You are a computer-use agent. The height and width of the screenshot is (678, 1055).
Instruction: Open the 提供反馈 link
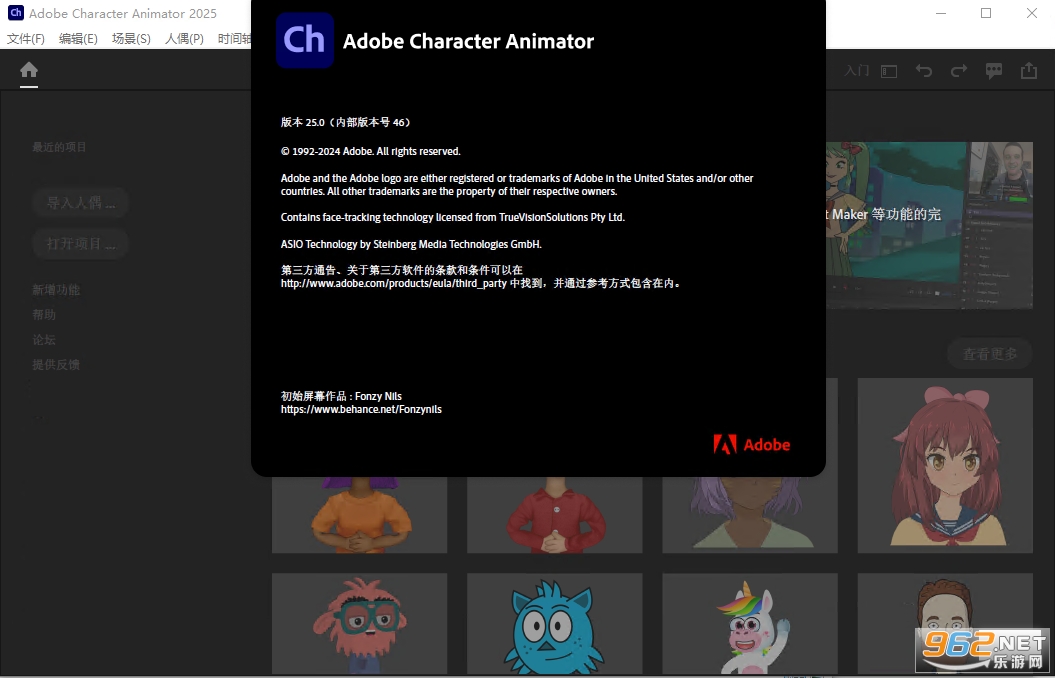click(x=56, y=365)
